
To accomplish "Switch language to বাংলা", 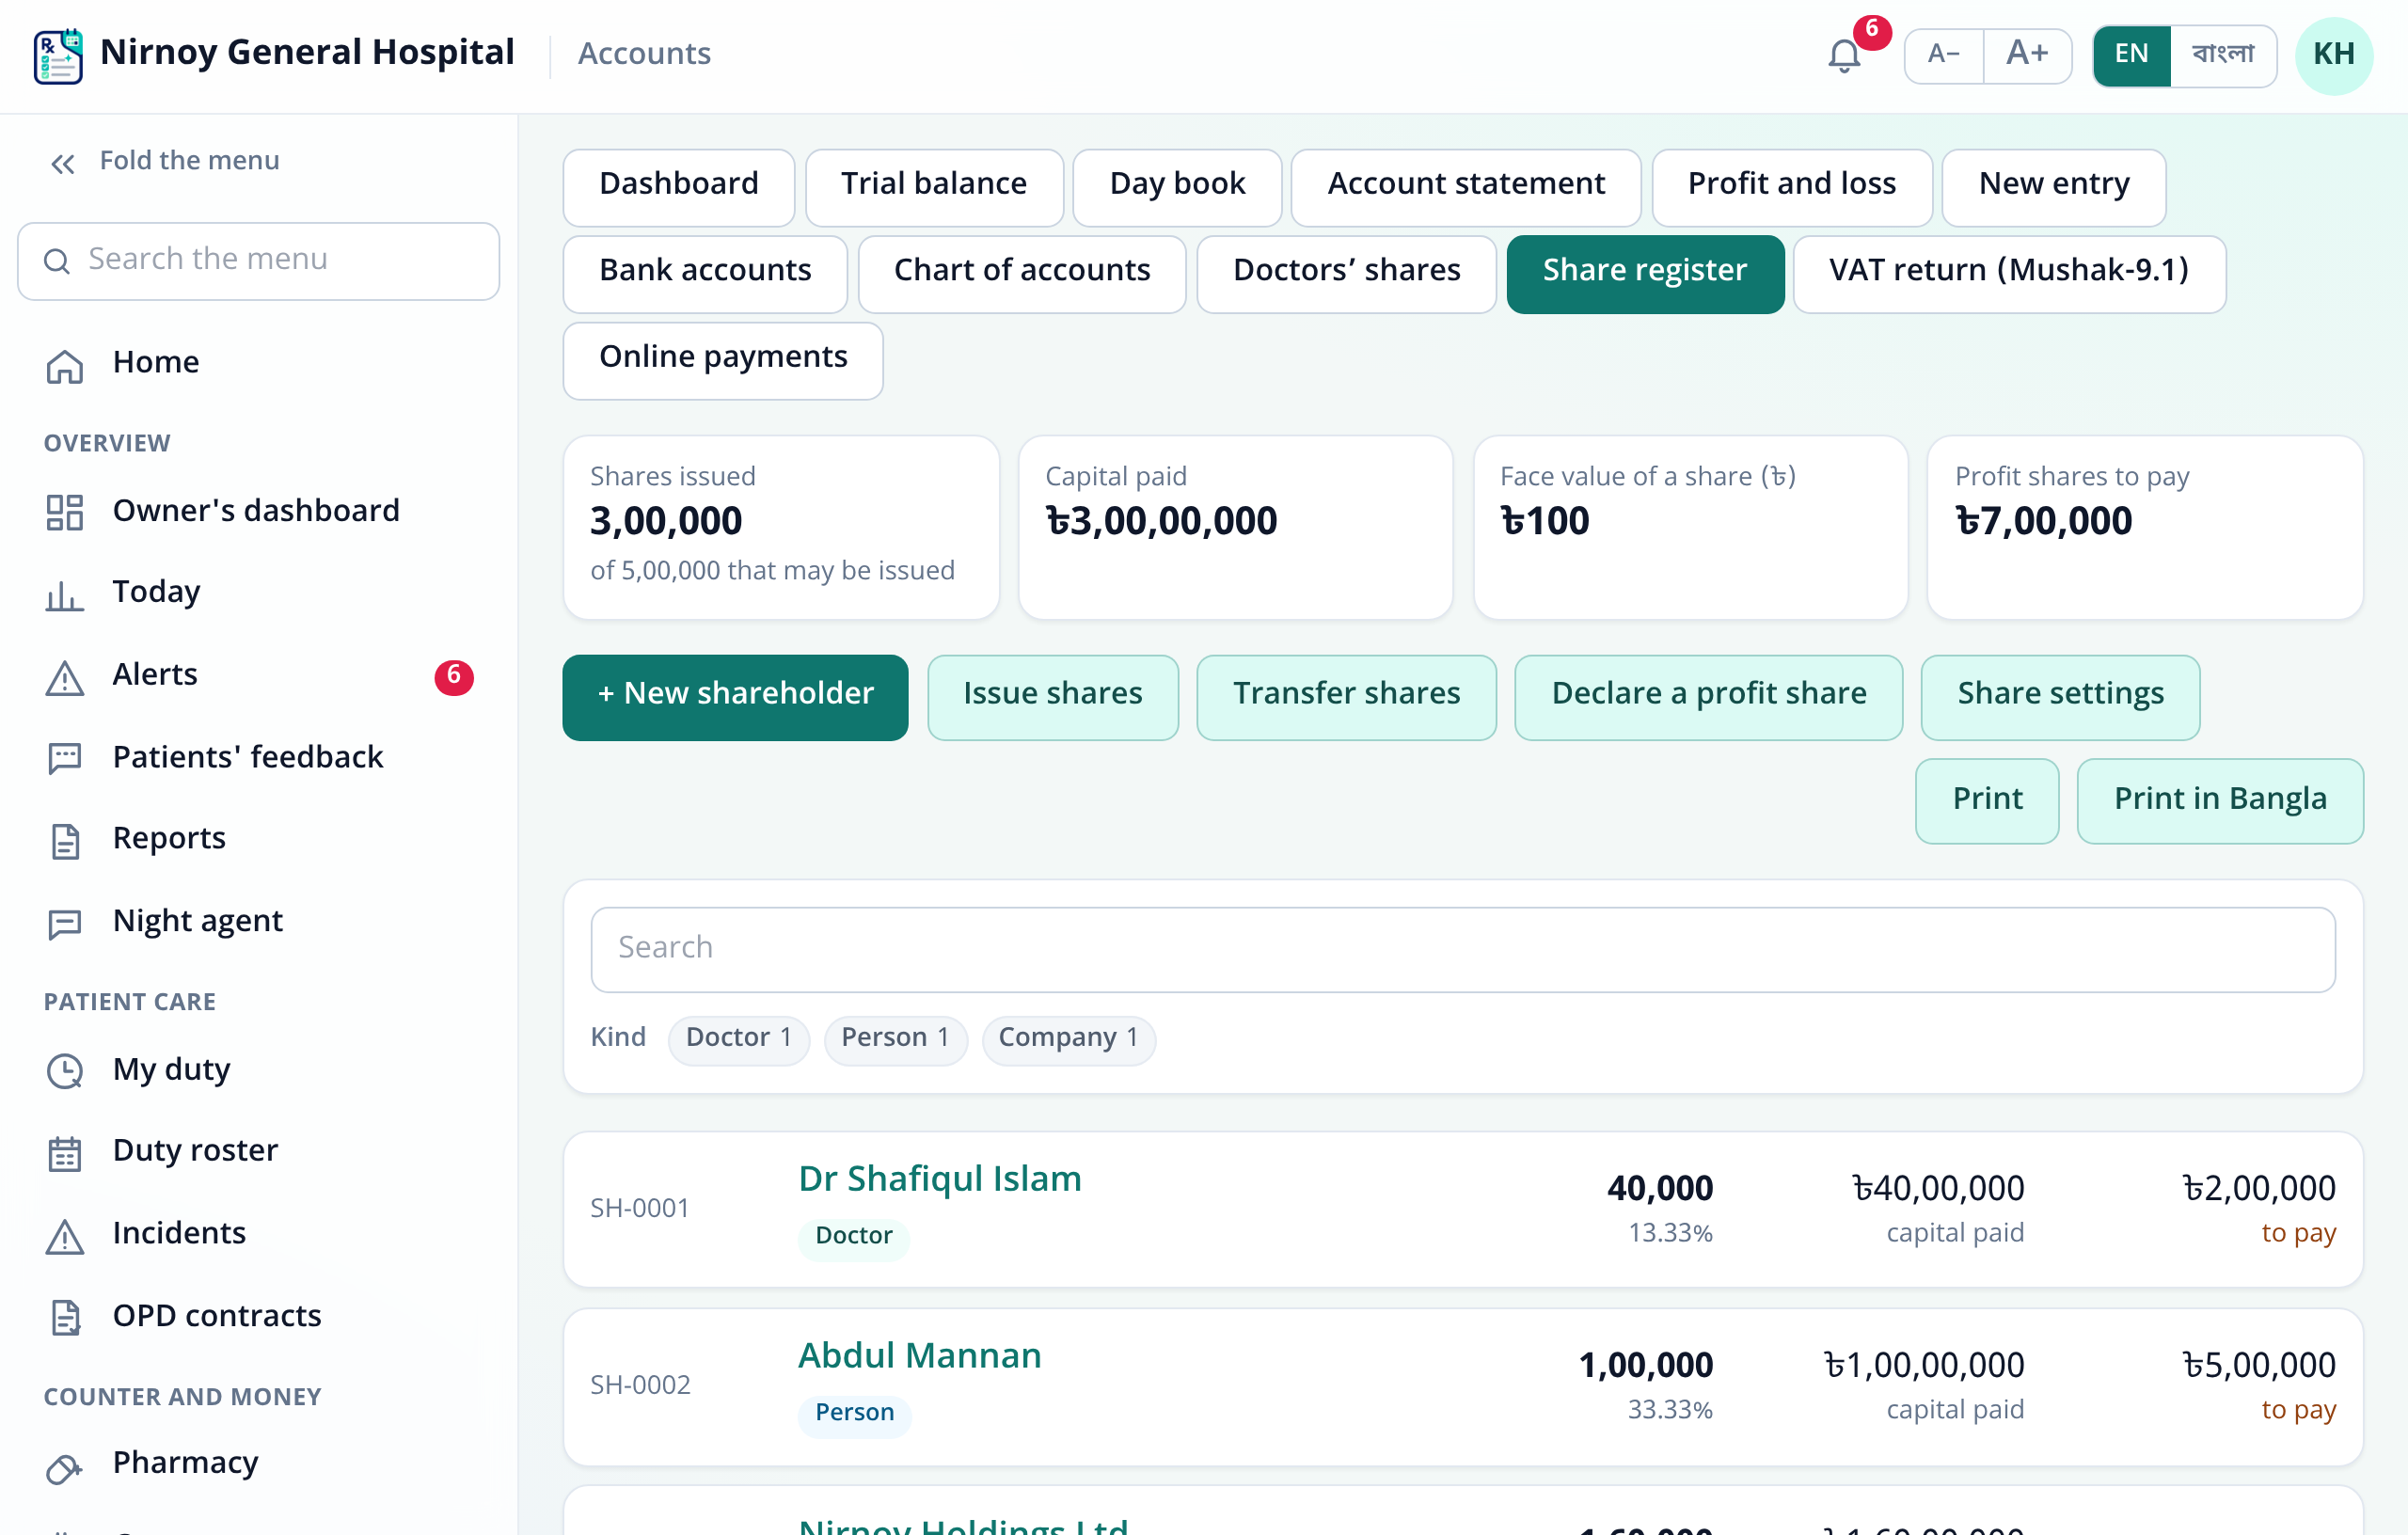I will 2222,55.
